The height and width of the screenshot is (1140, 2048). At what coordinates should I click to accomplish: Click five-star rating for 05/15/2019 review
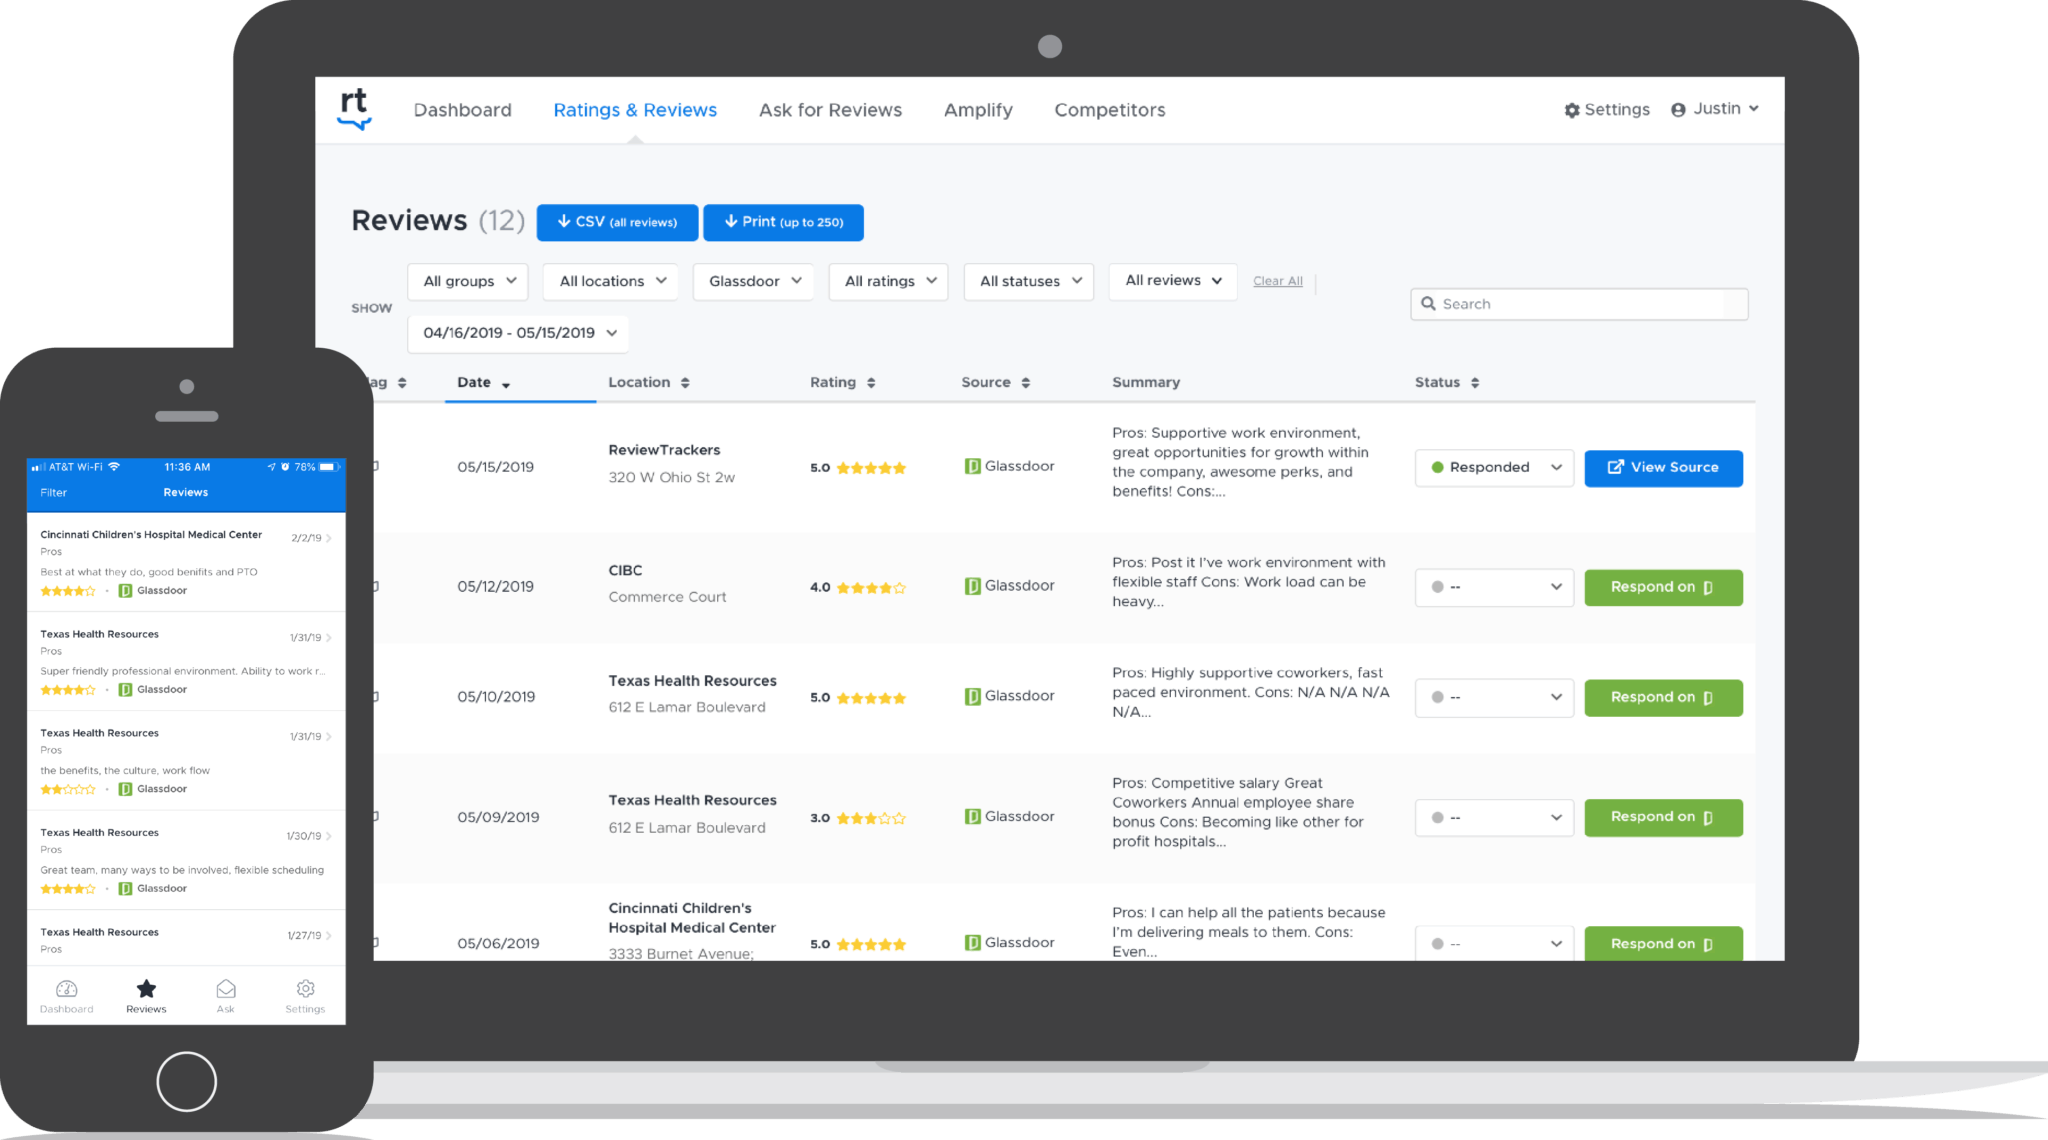pos(871,468)
